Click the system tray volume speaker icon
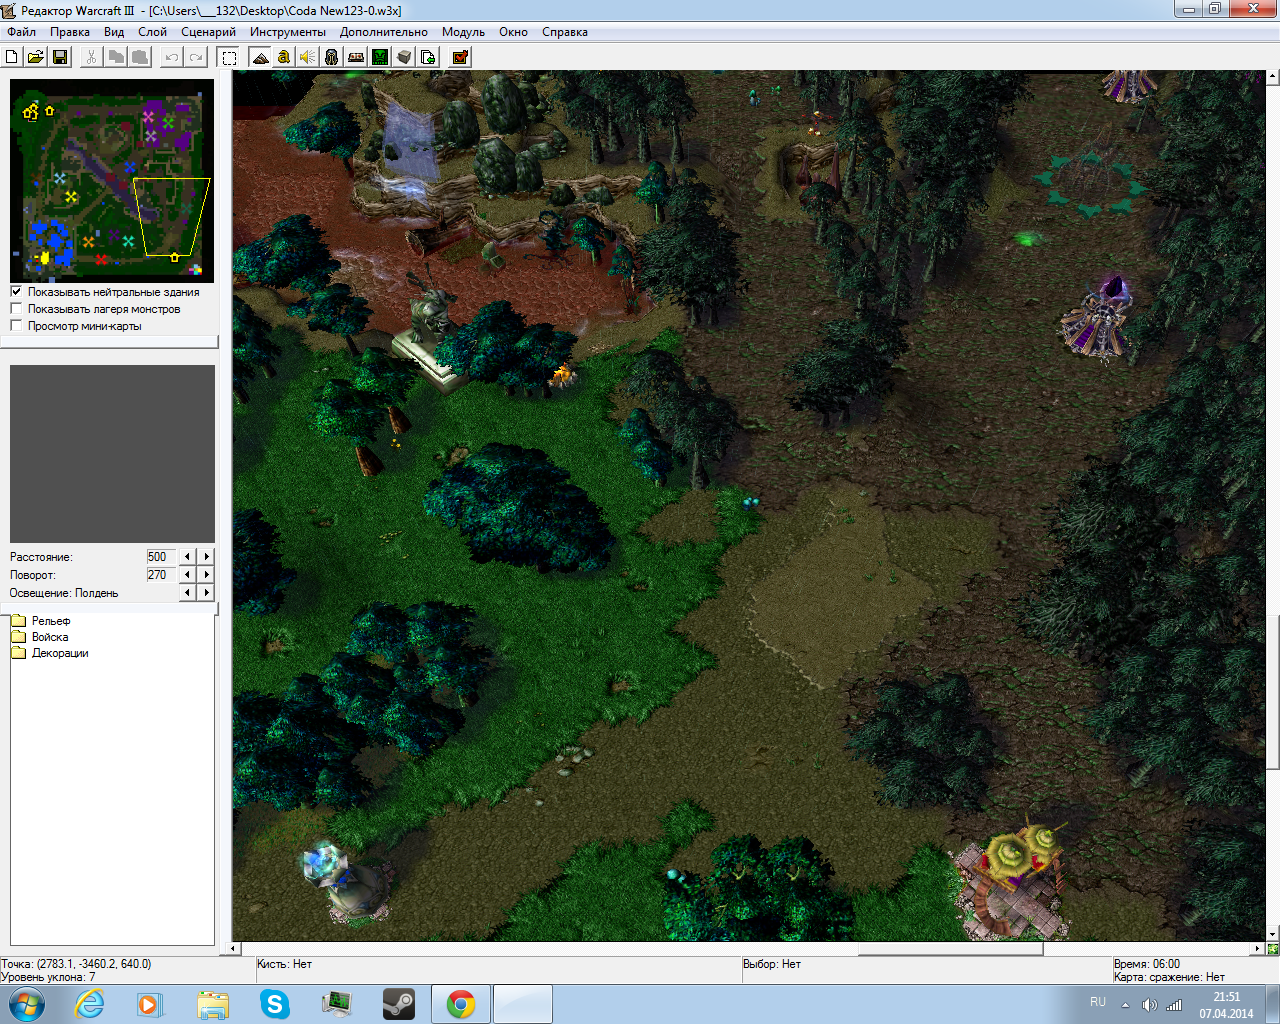Screen dimensions: 1280x1024 click(x=1149, y=1005)
